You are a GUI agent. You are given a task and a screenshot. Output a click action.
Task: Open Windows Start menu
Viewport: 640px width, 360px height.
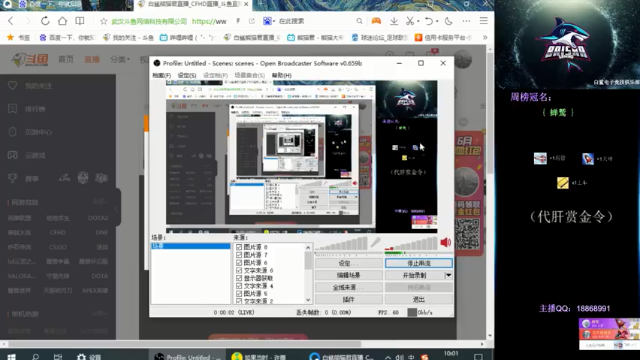pyautogui.click(x=11, y=357)
